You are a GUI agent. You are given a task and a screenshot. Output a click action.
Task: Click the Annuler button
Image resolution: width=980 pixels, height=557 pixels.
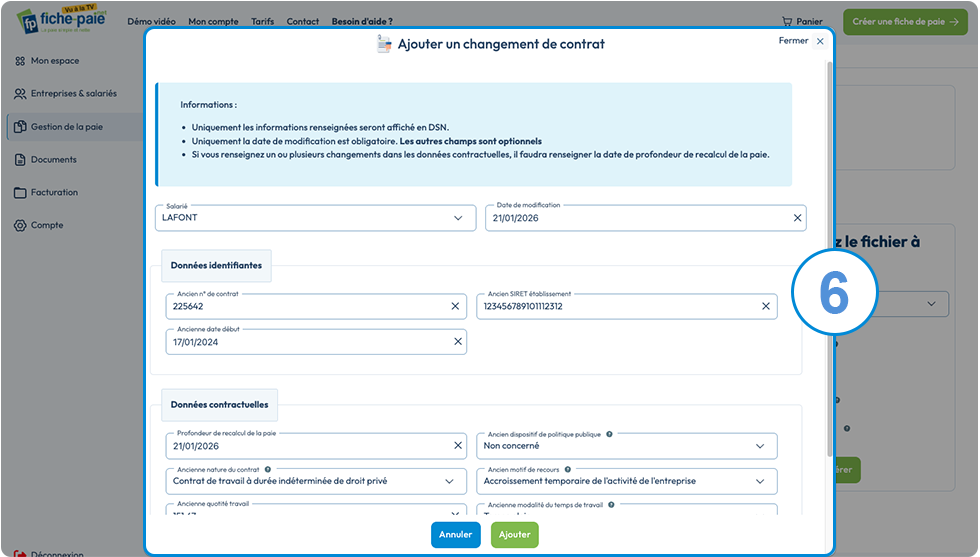pyautogui.click(x=456, y=534)
